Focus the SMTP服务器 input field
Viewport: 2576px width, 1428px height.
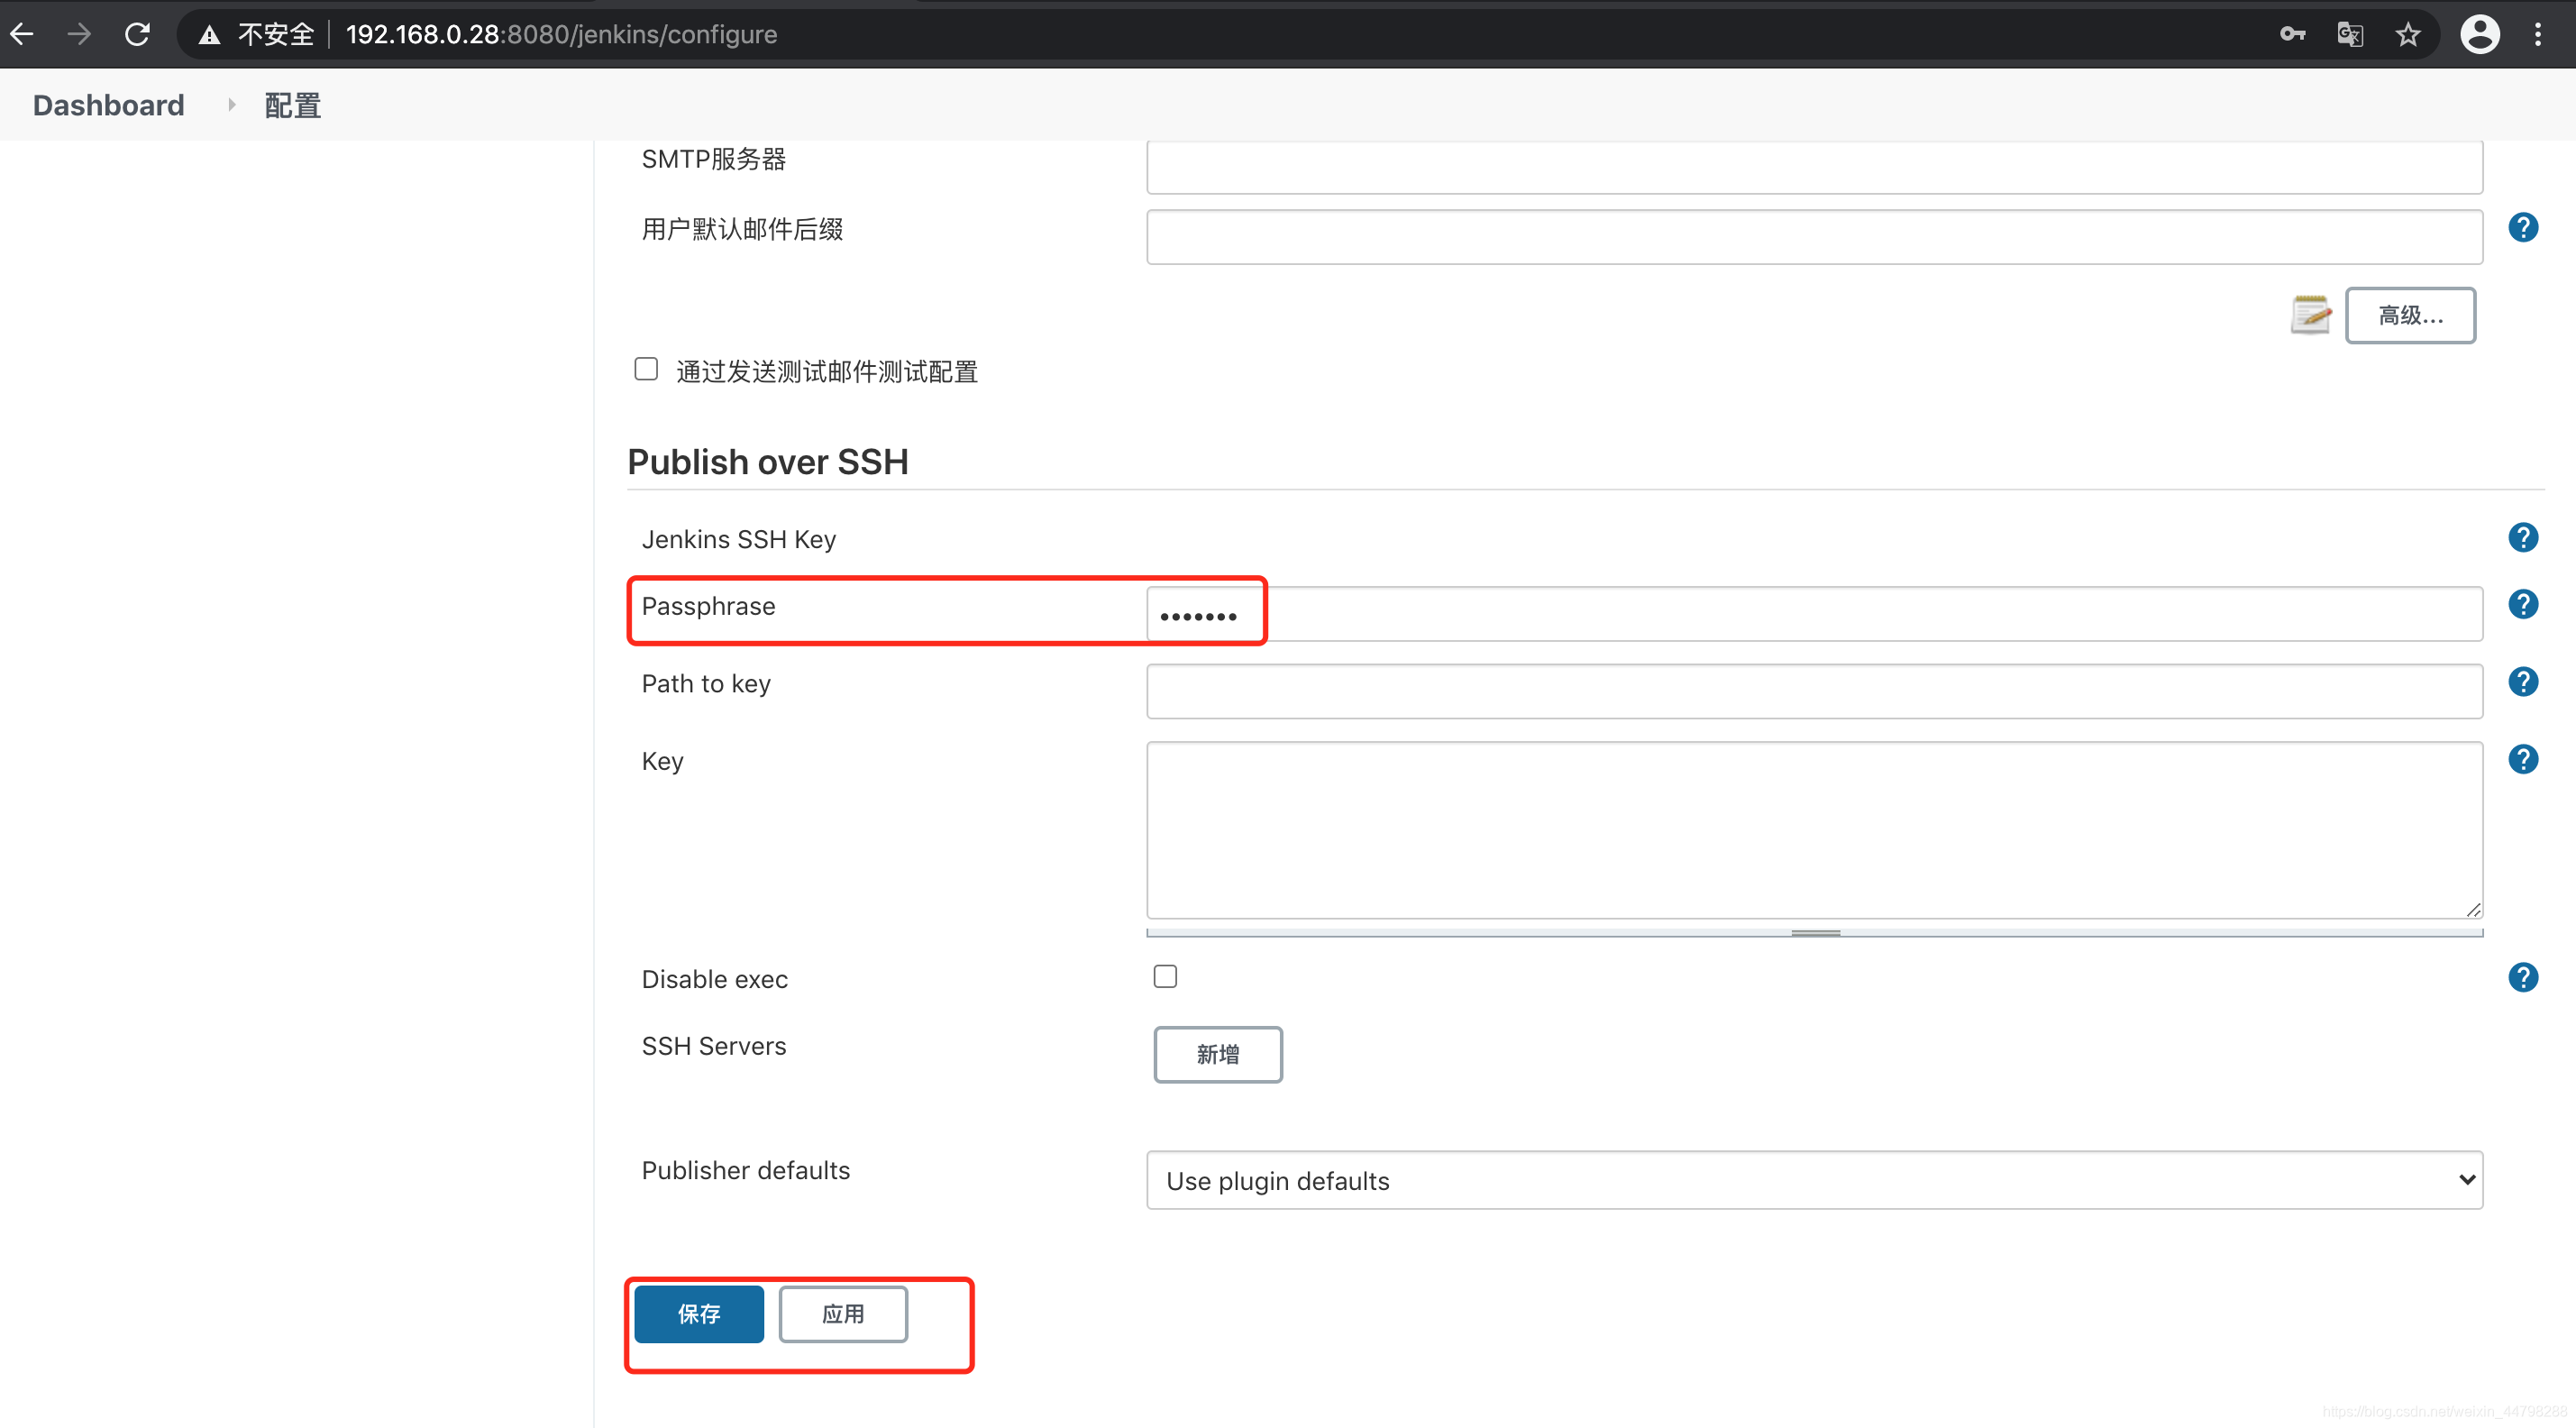pos(1814,166)
